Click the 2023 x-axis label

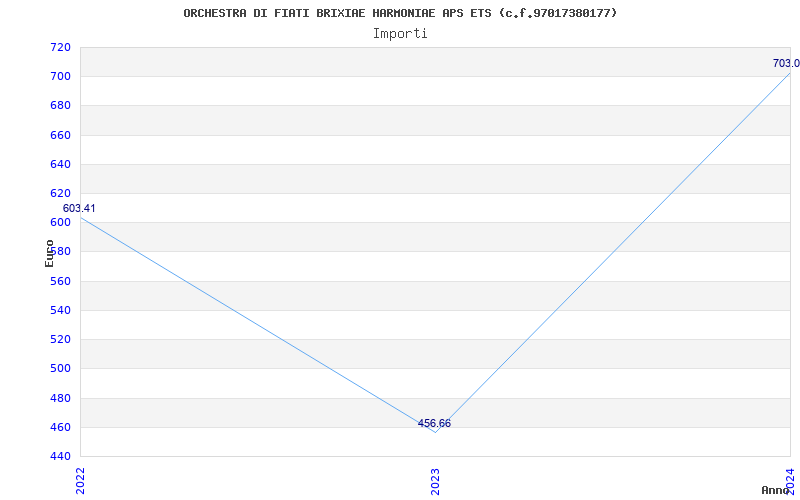click(x=435, y=480)
